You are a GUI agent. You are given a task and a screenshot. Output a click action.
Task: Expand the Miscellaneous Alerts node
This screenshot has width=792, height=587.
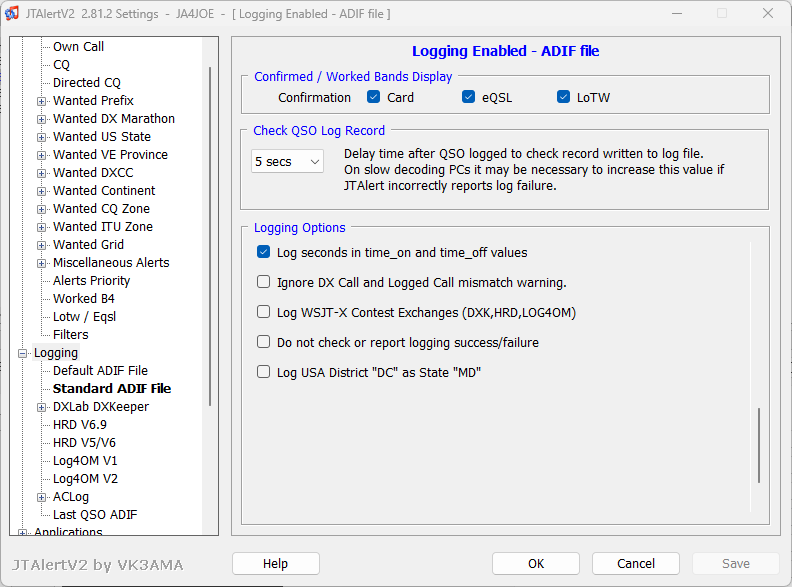[x=41, y=263]
